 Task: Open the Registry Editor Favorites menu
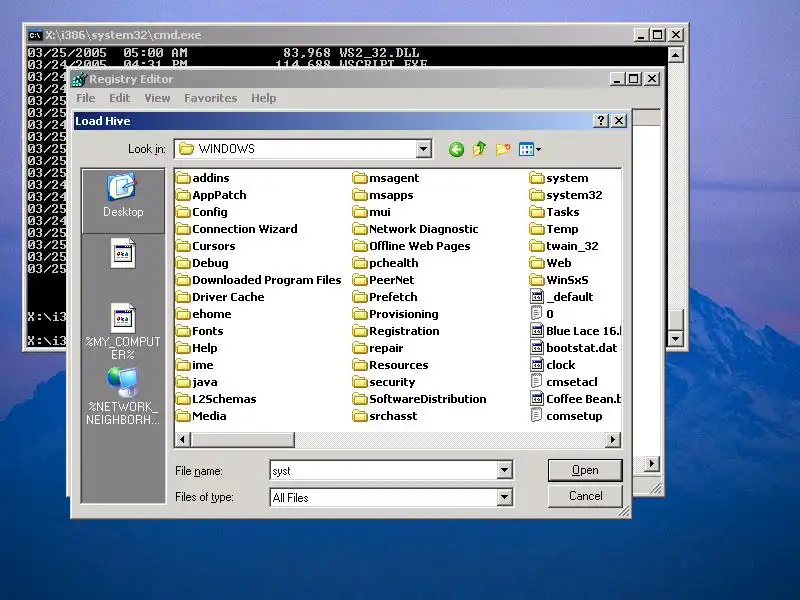pos(211,98)
